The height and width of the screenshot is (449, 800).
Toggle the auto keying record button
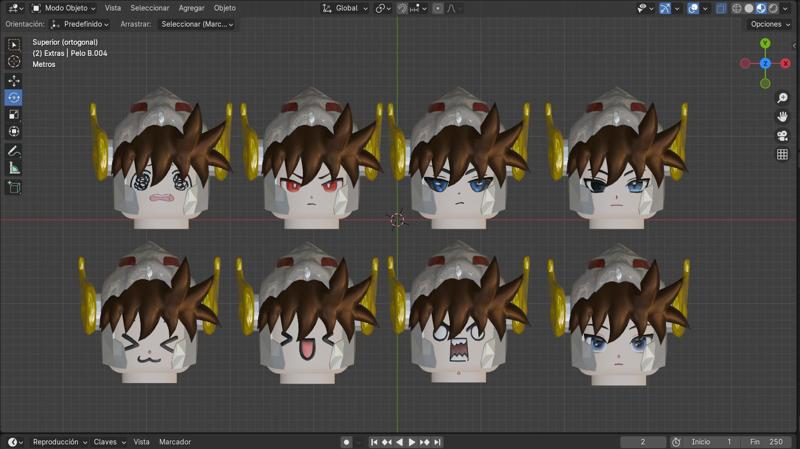(x=346, y=442)
